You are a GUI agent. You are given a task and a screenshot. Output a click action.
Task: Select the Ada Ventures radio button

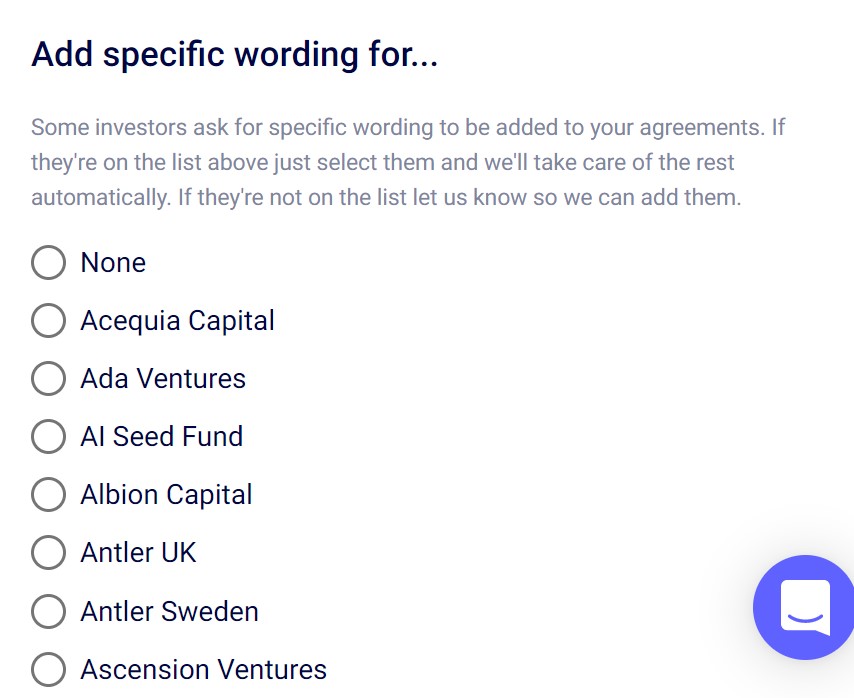[x=48, y=378]
